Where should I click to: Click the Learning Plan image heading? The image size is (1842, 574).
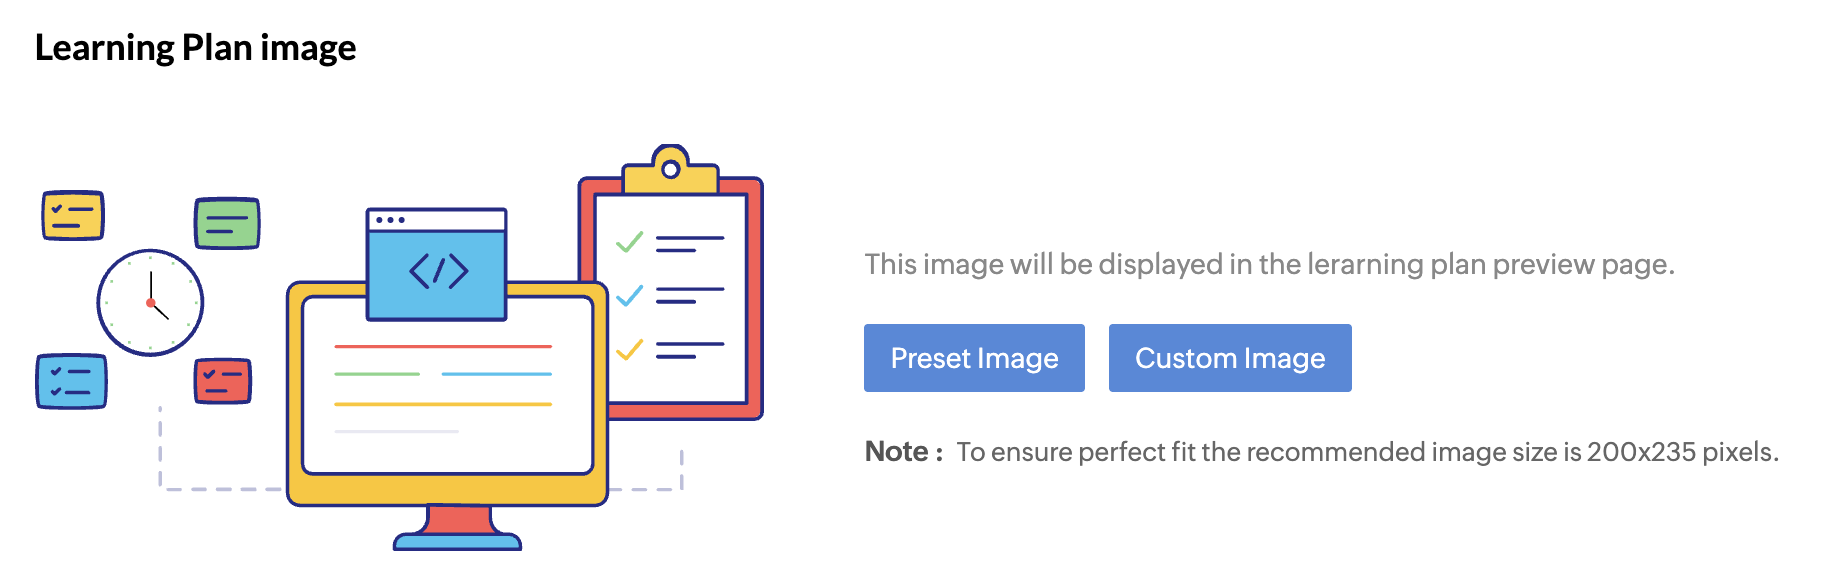195,48
